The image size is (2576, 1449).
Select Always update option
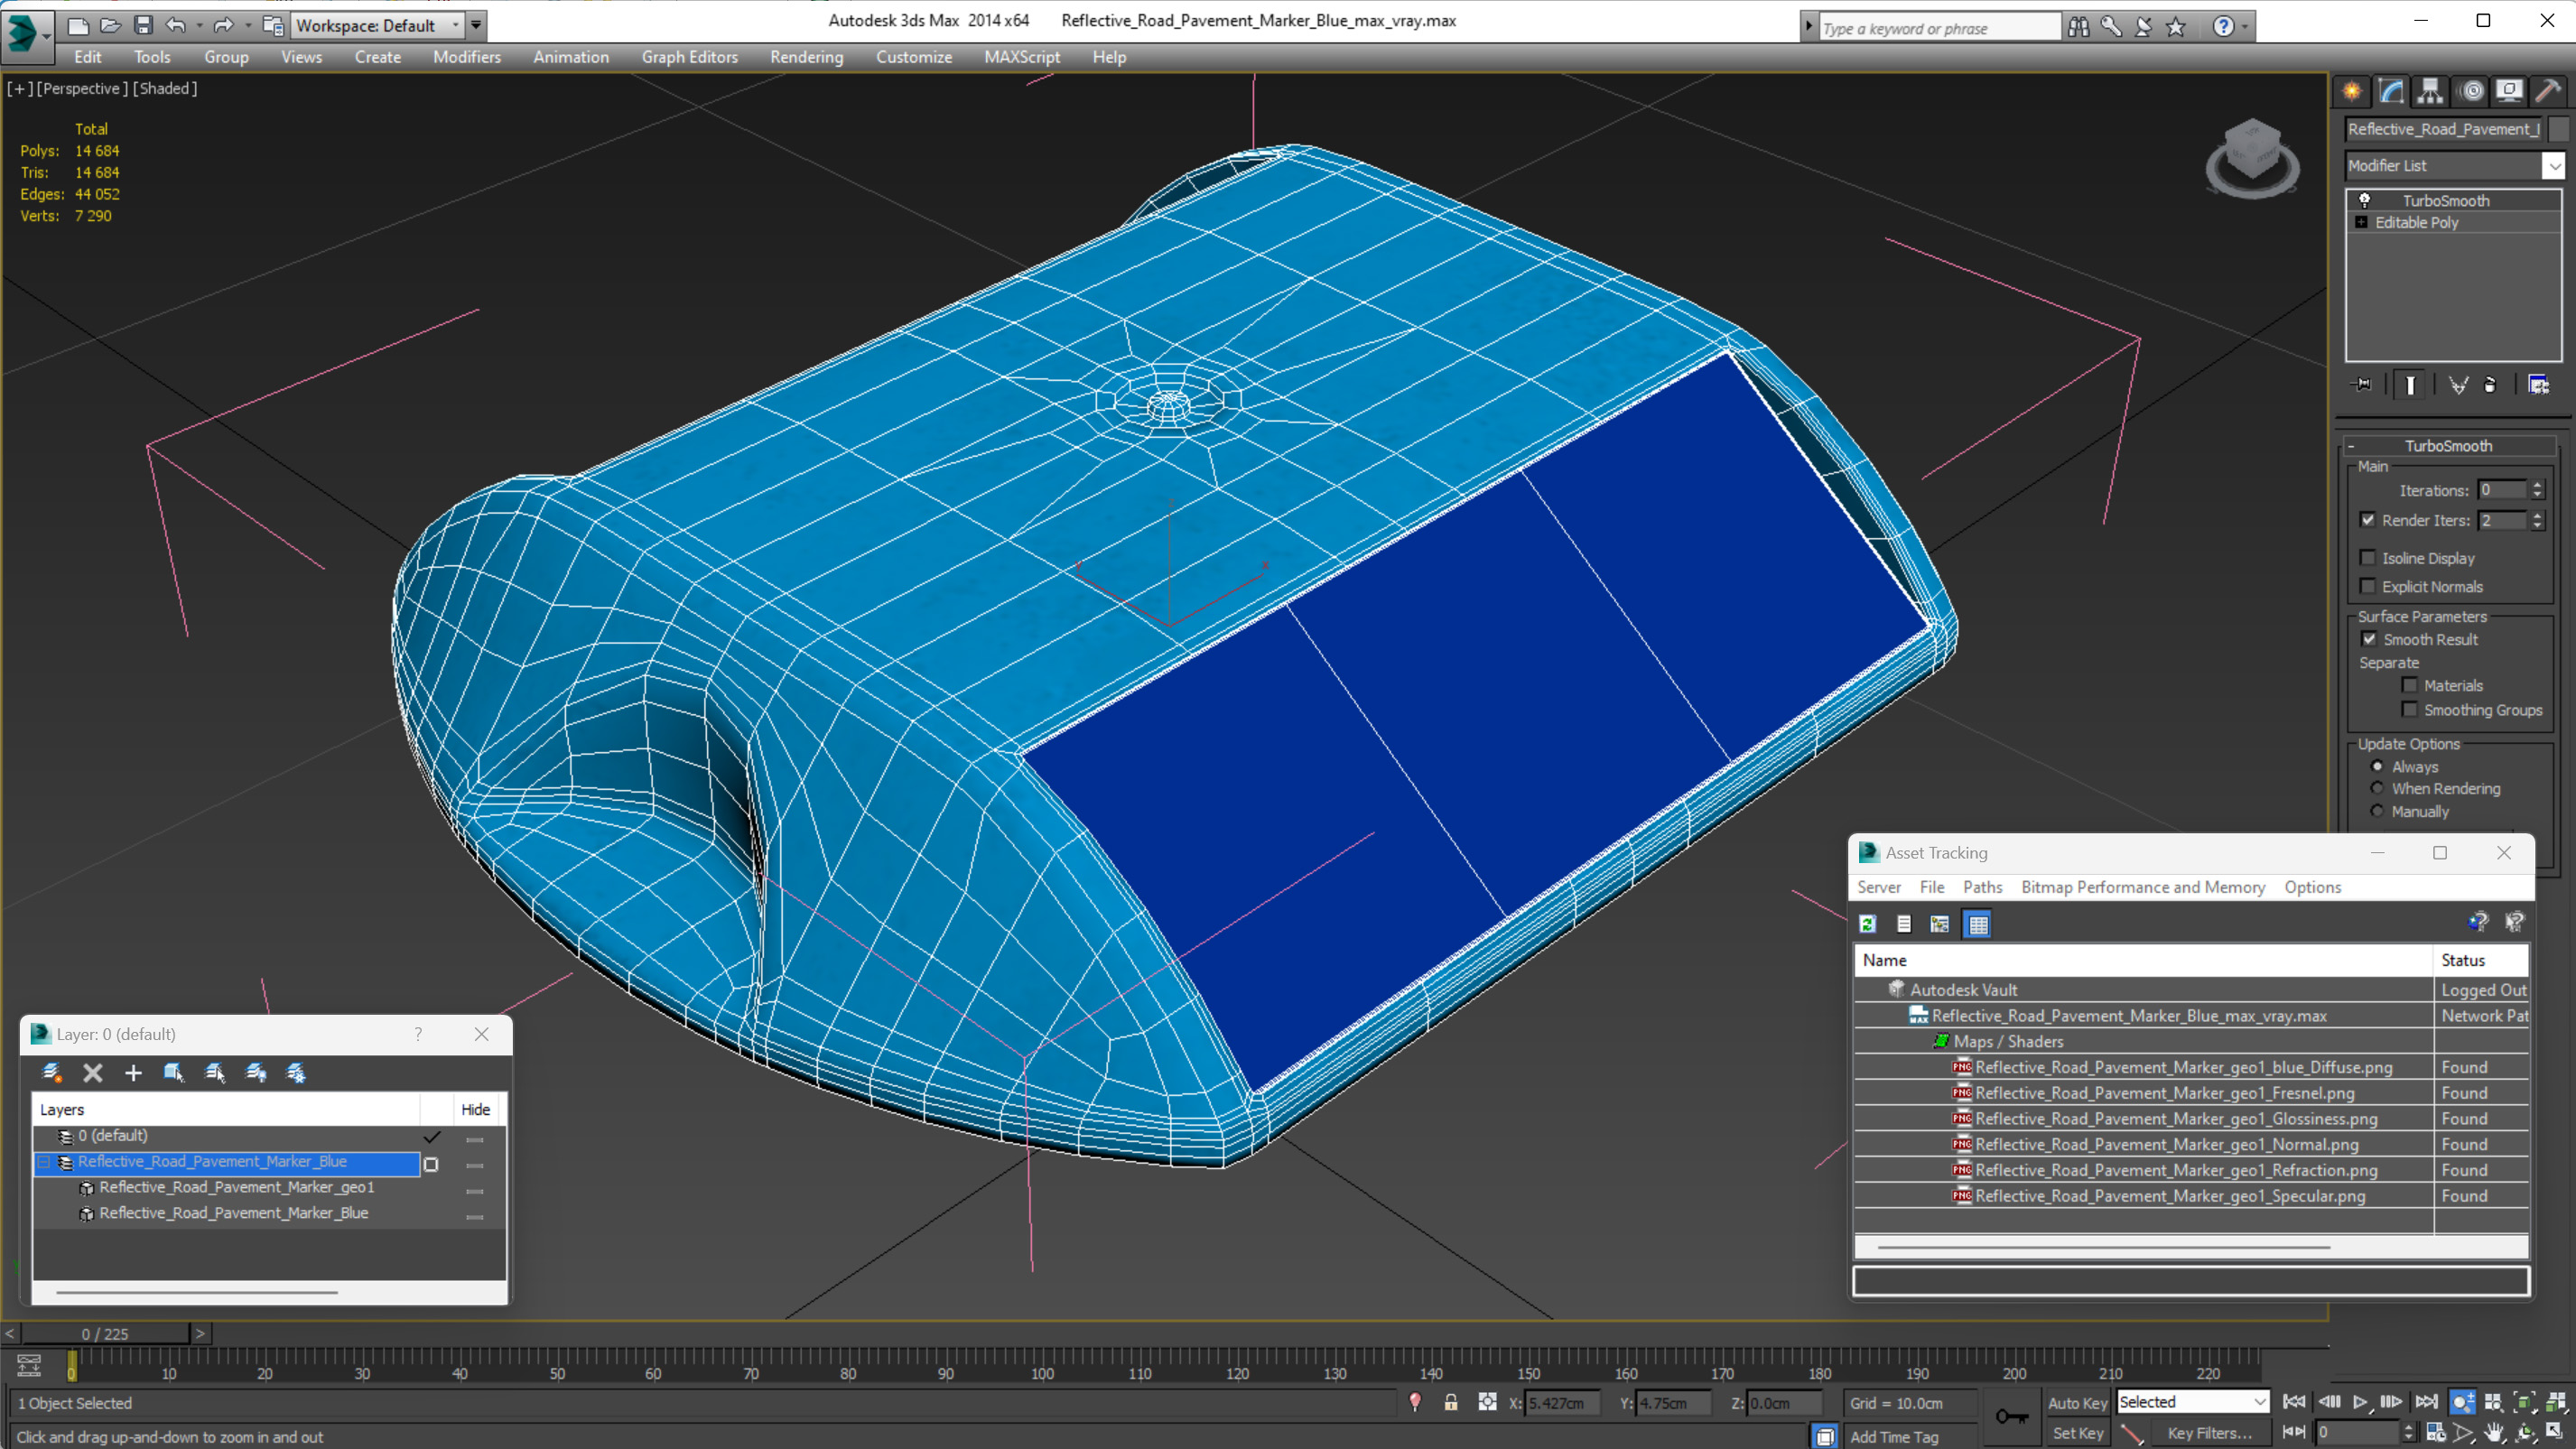2378,766
